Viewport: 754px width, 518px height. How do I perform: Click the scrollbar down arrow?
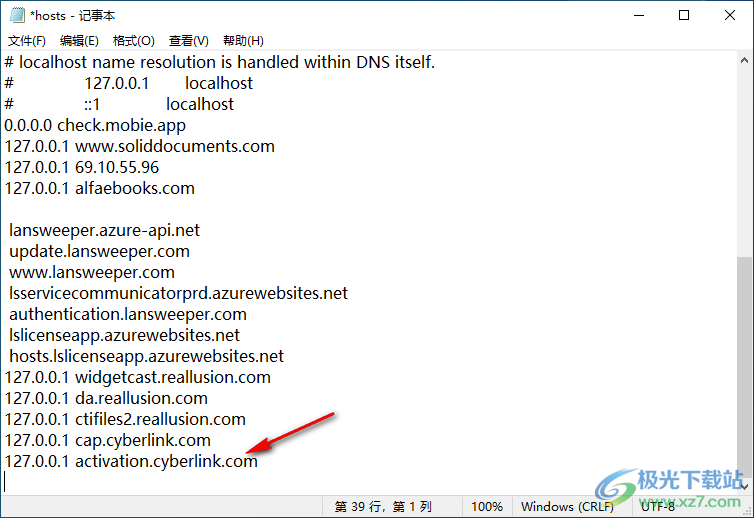744,486
